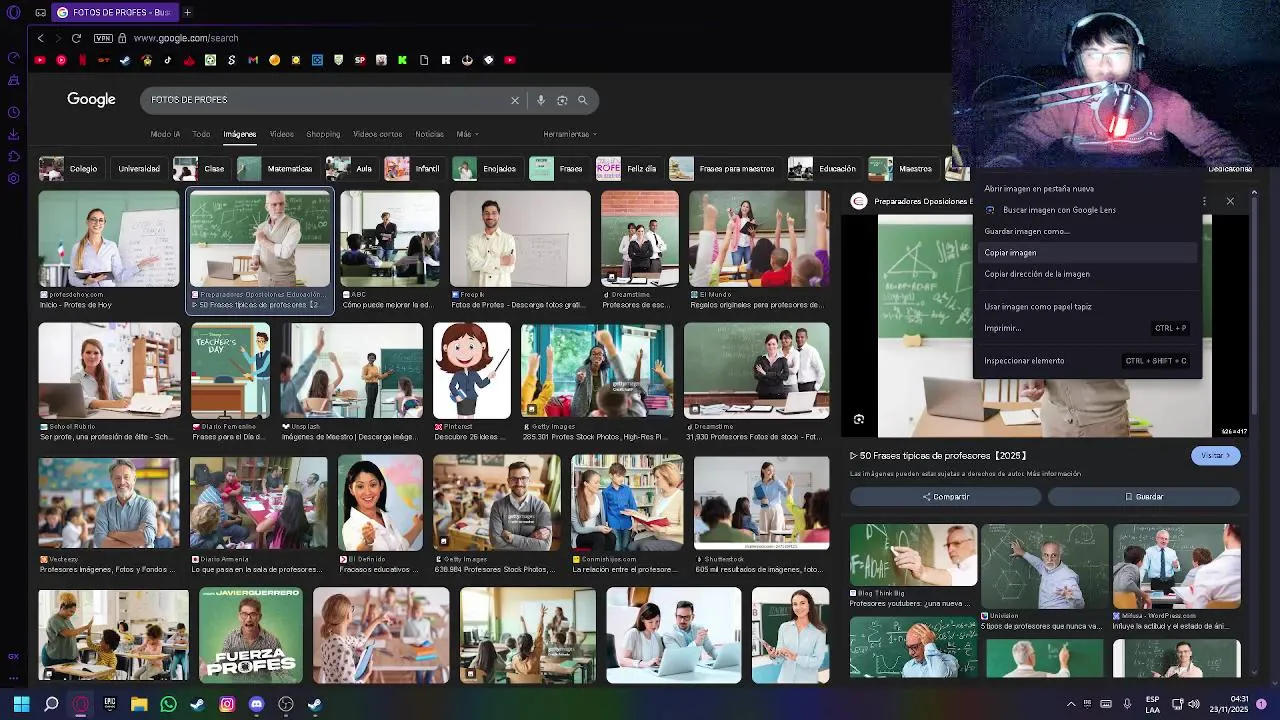
Task: Close the image preview panel
Action: [x=1230, y=201]
